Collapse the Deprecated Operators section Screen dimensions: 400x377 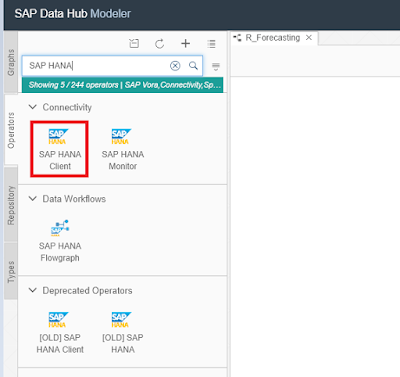(x=33, y=290)
